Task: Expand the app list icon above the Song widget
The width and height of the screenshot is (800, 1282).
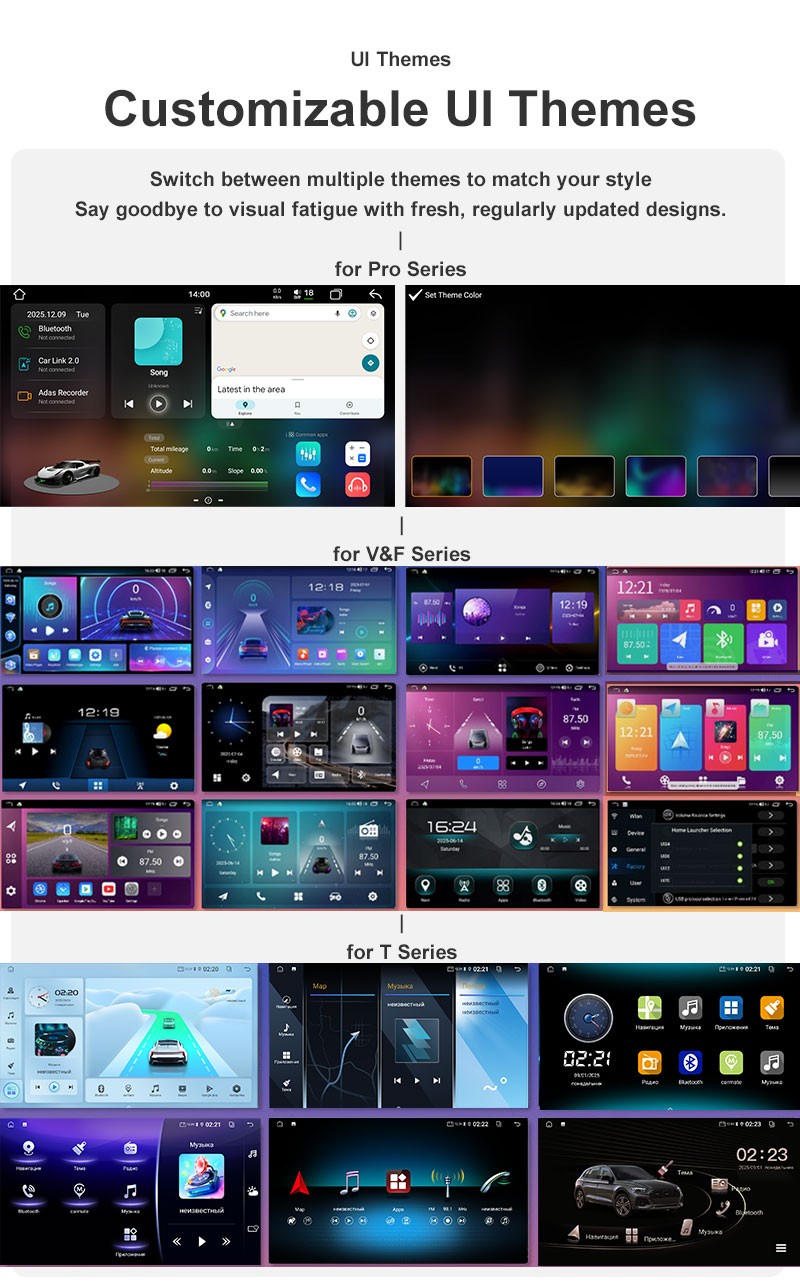Action: 198,310
